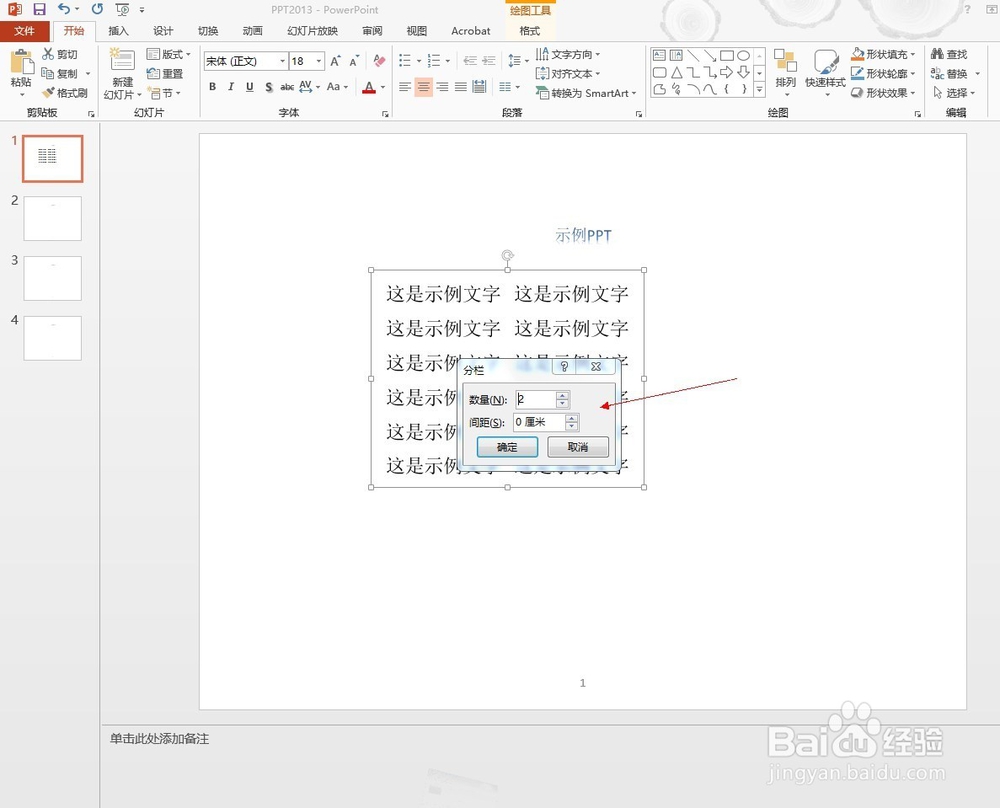Toggle Justify paragraph alignment button

coord(460,87)
